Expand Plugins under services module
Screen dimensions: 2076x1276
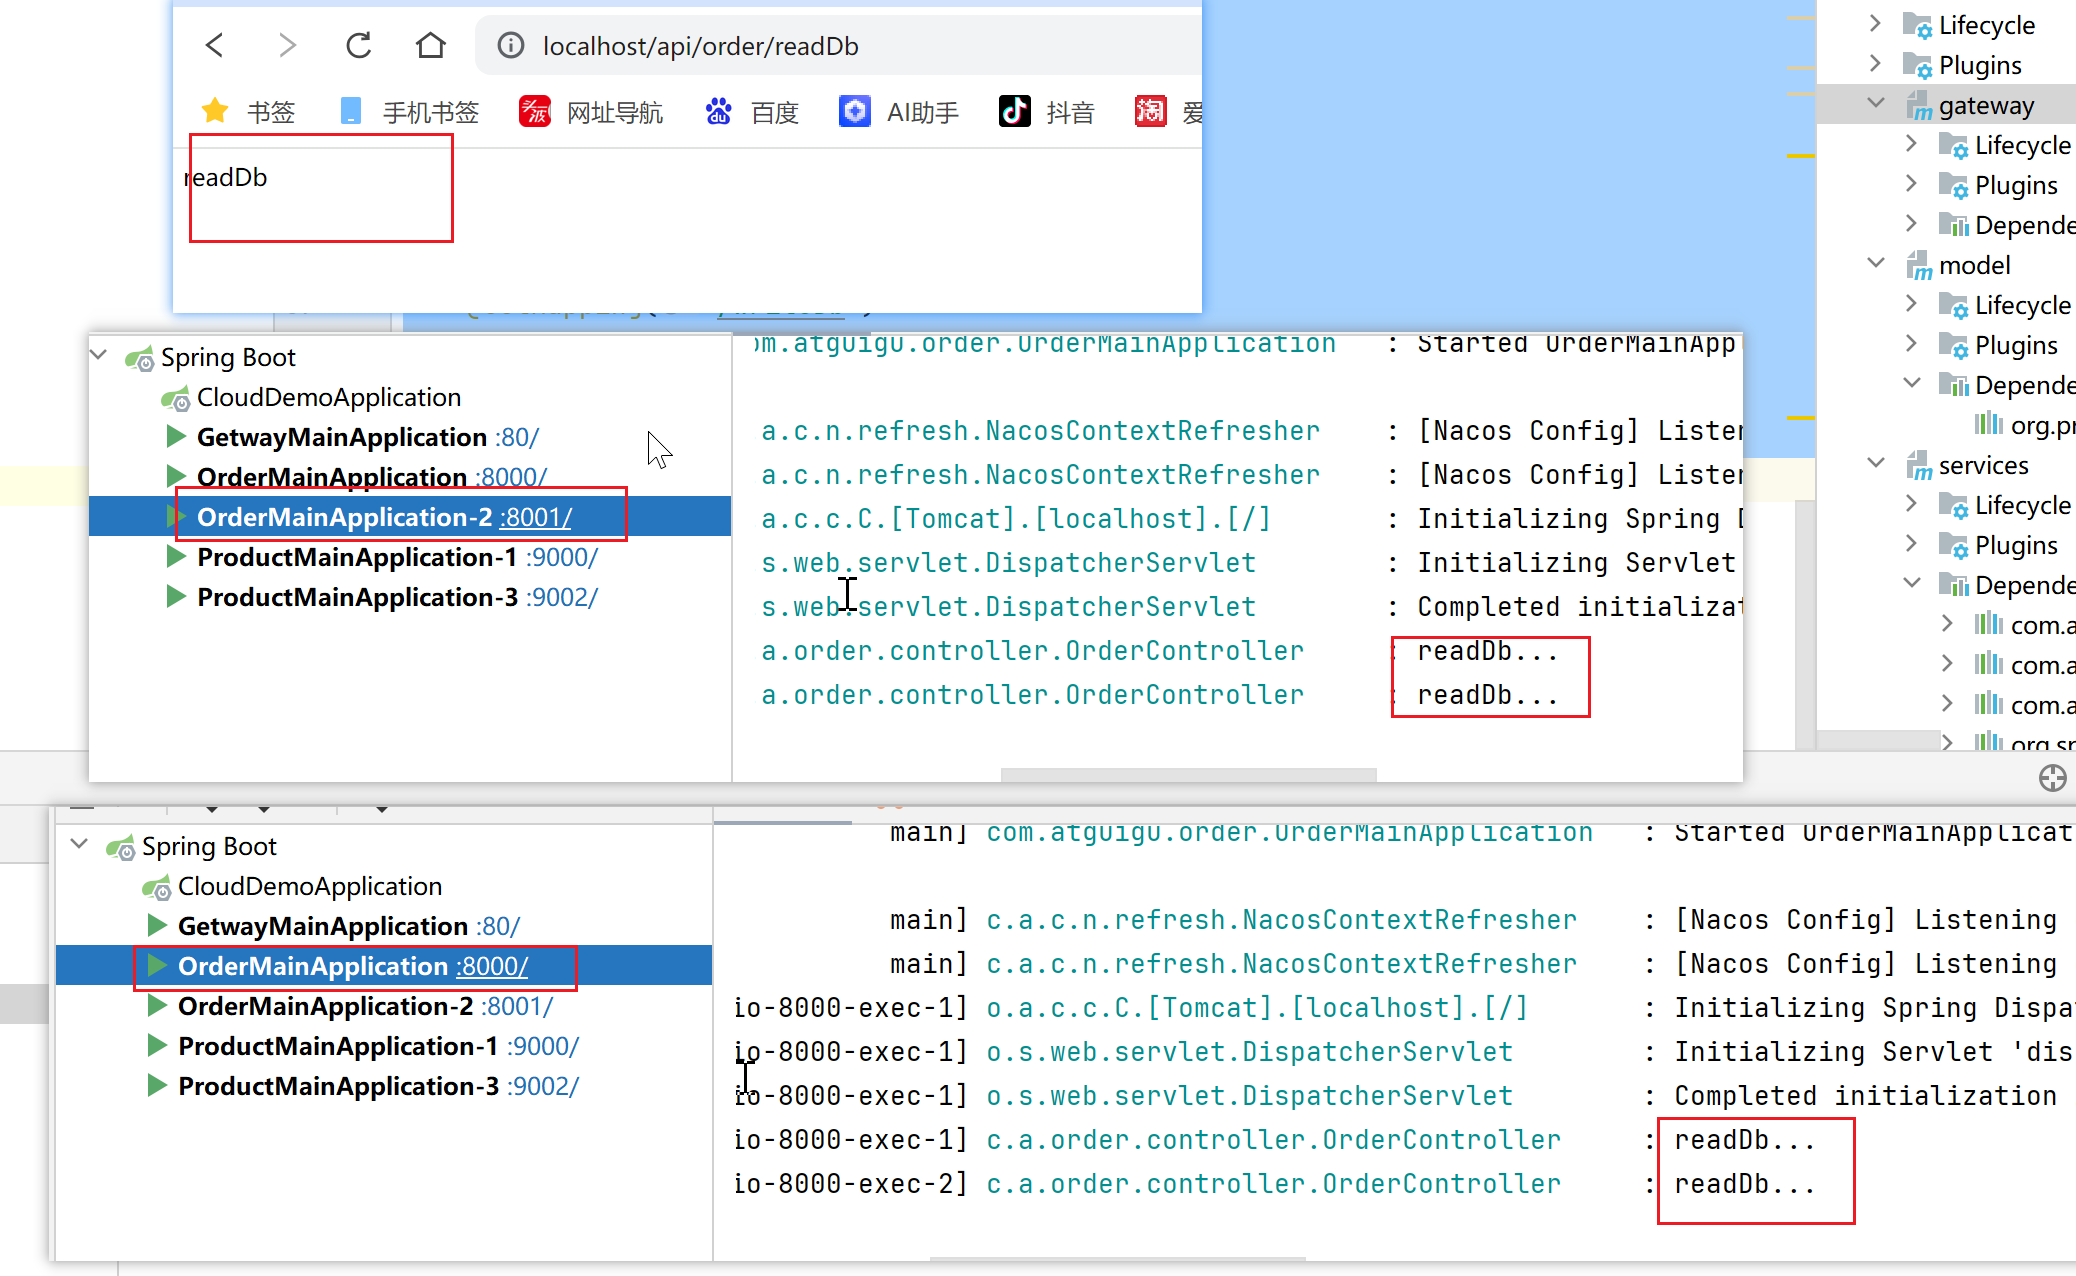[1911, 544]
